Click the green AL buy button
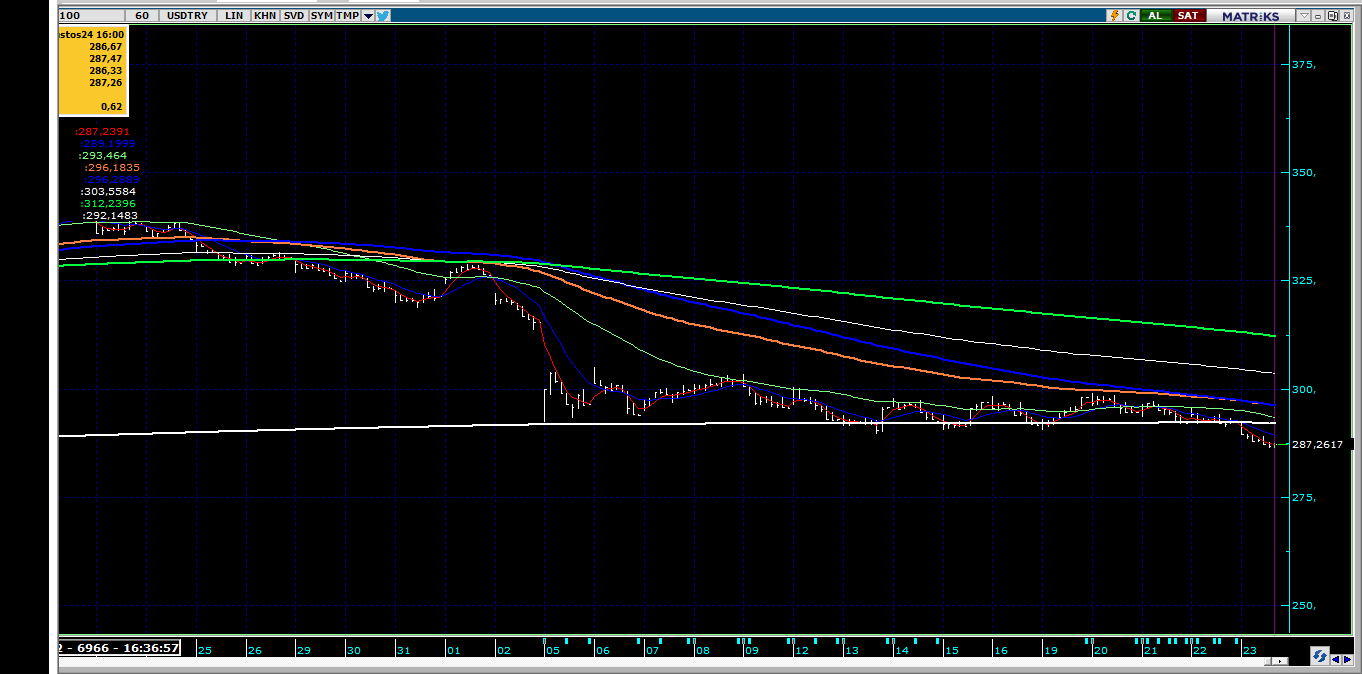 point(1156,16)
